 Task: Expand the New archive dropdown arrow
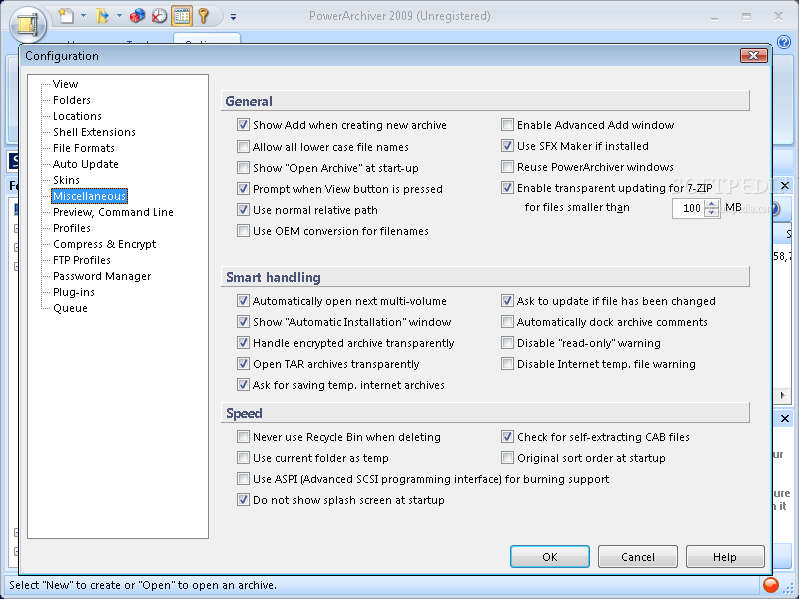coord(83,16)
